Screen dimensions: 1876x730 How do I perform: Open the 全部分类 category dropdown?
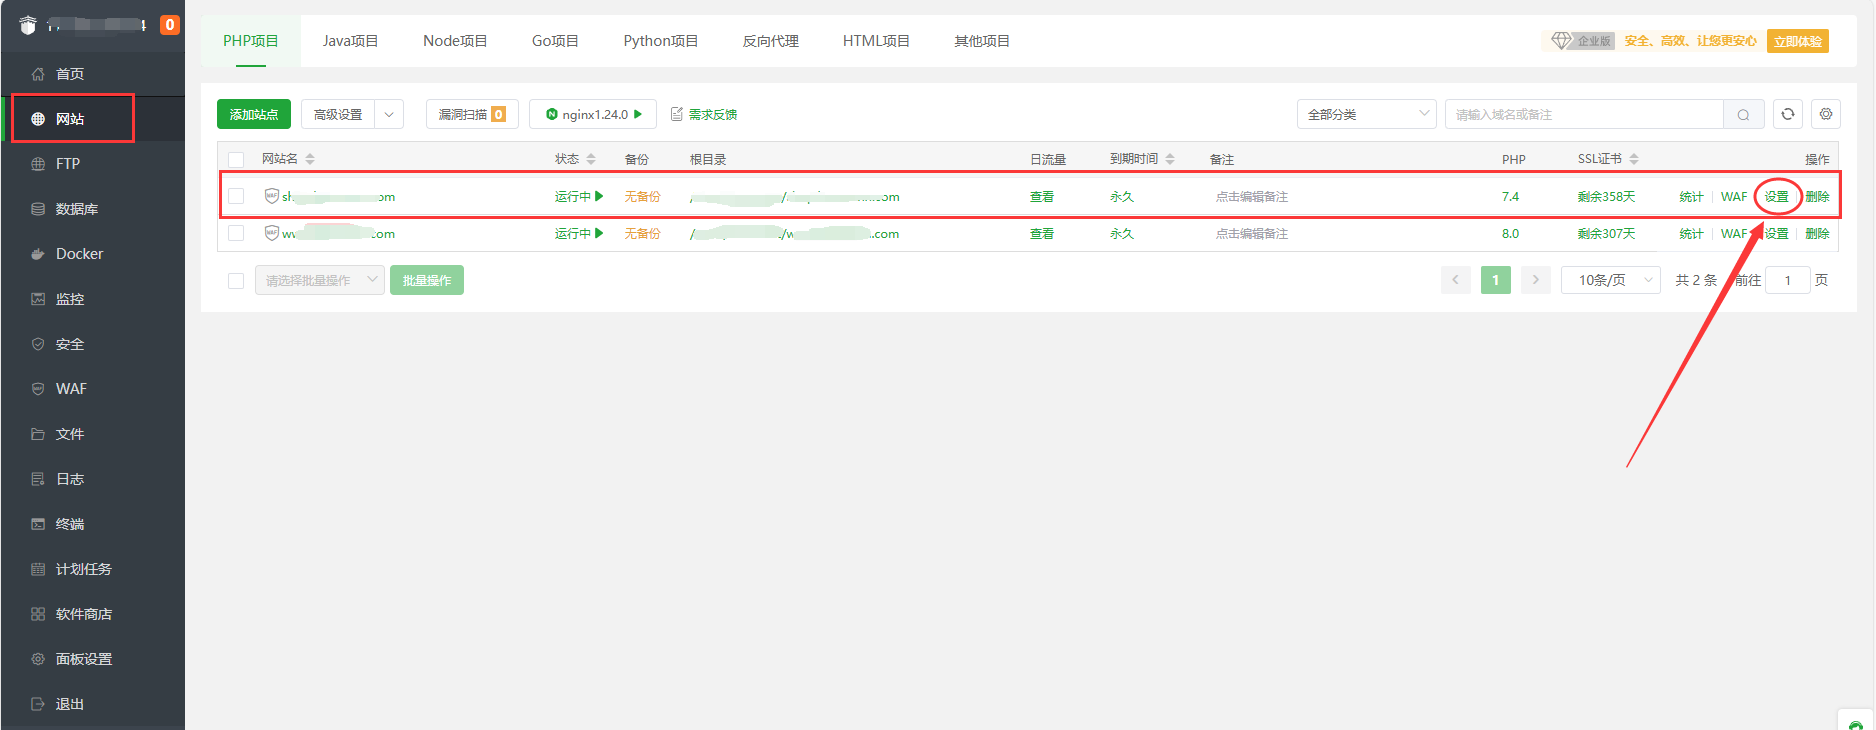[x=1367, y=114]
